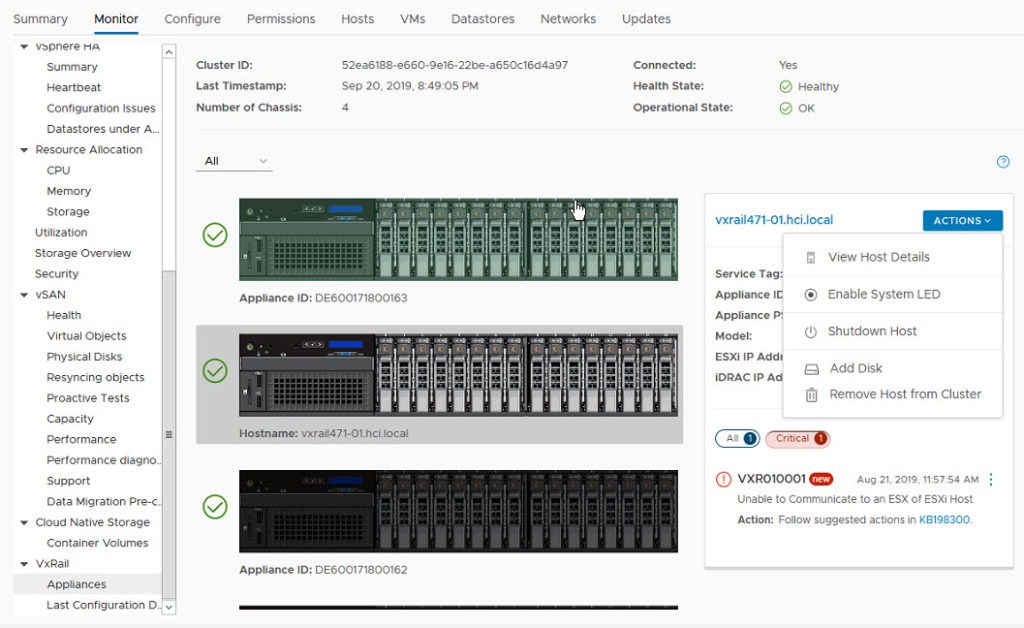Collapse the vSphere HA tree section
Viewport: 1024px width, 628px height.
(24, 46)
